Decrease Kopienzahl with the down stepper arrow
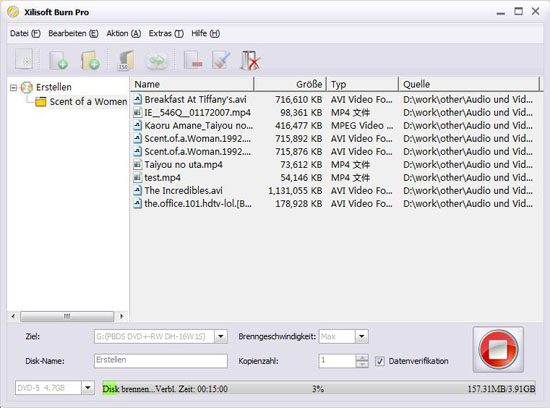Viewport: 550px width, 408px height. pyautogui.click(x=362, y=364)
